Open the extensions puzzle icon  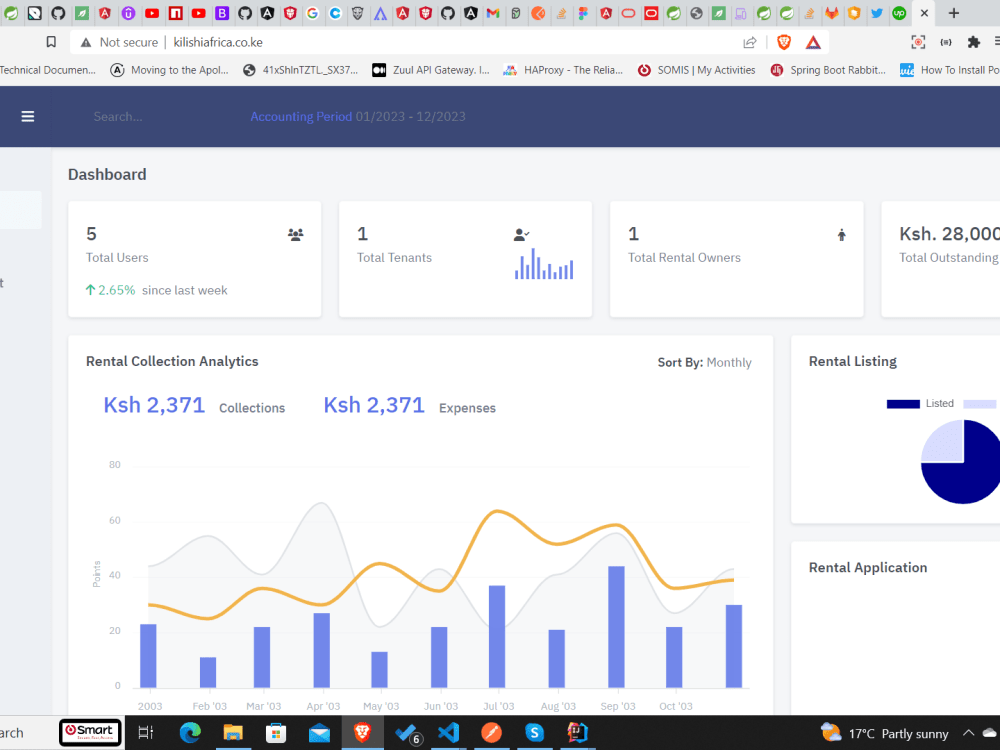click(973, 42)
